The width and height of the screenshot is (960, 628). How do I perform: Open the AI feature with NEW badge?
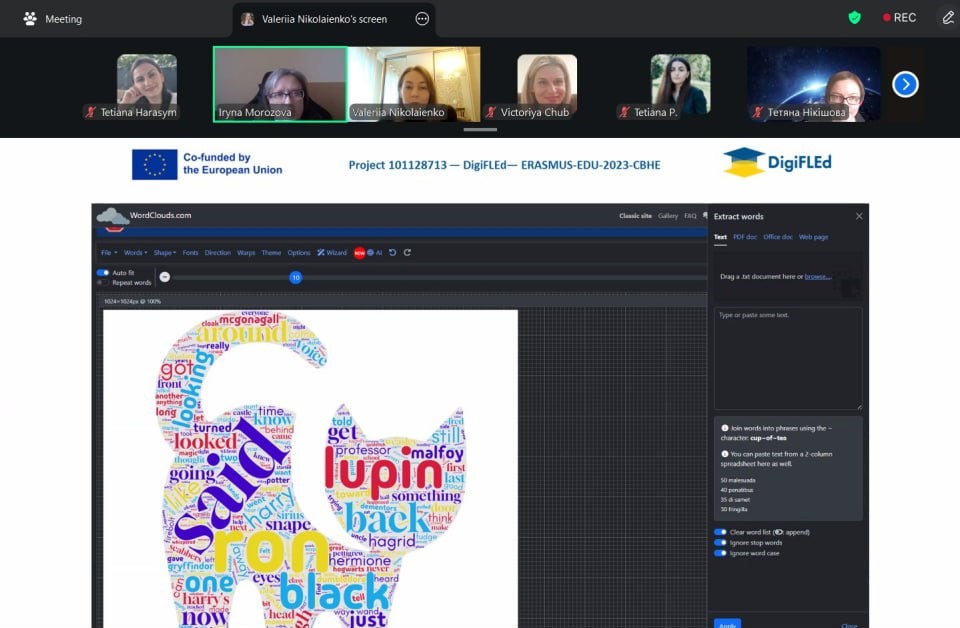[368, 252]
